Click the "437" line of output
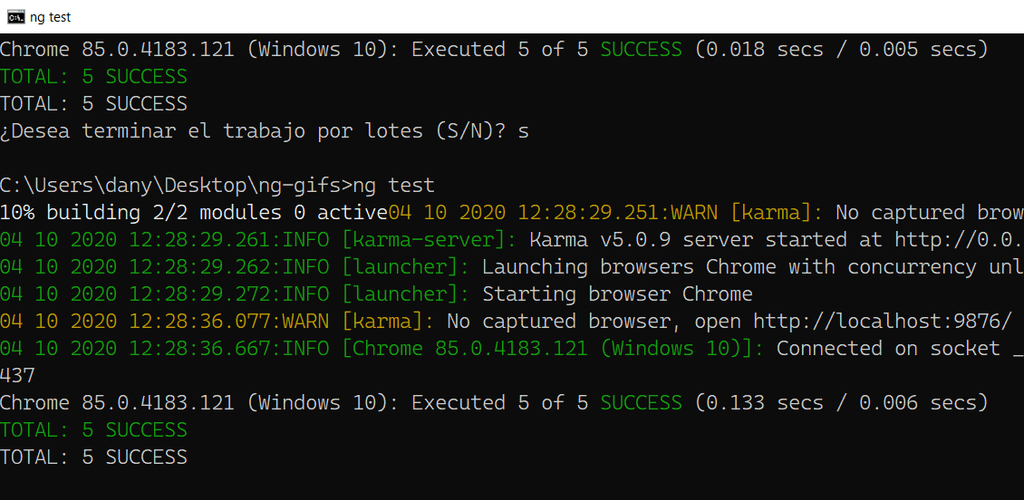The width and height of the screenshot is (1024, 500). point(17,376)
